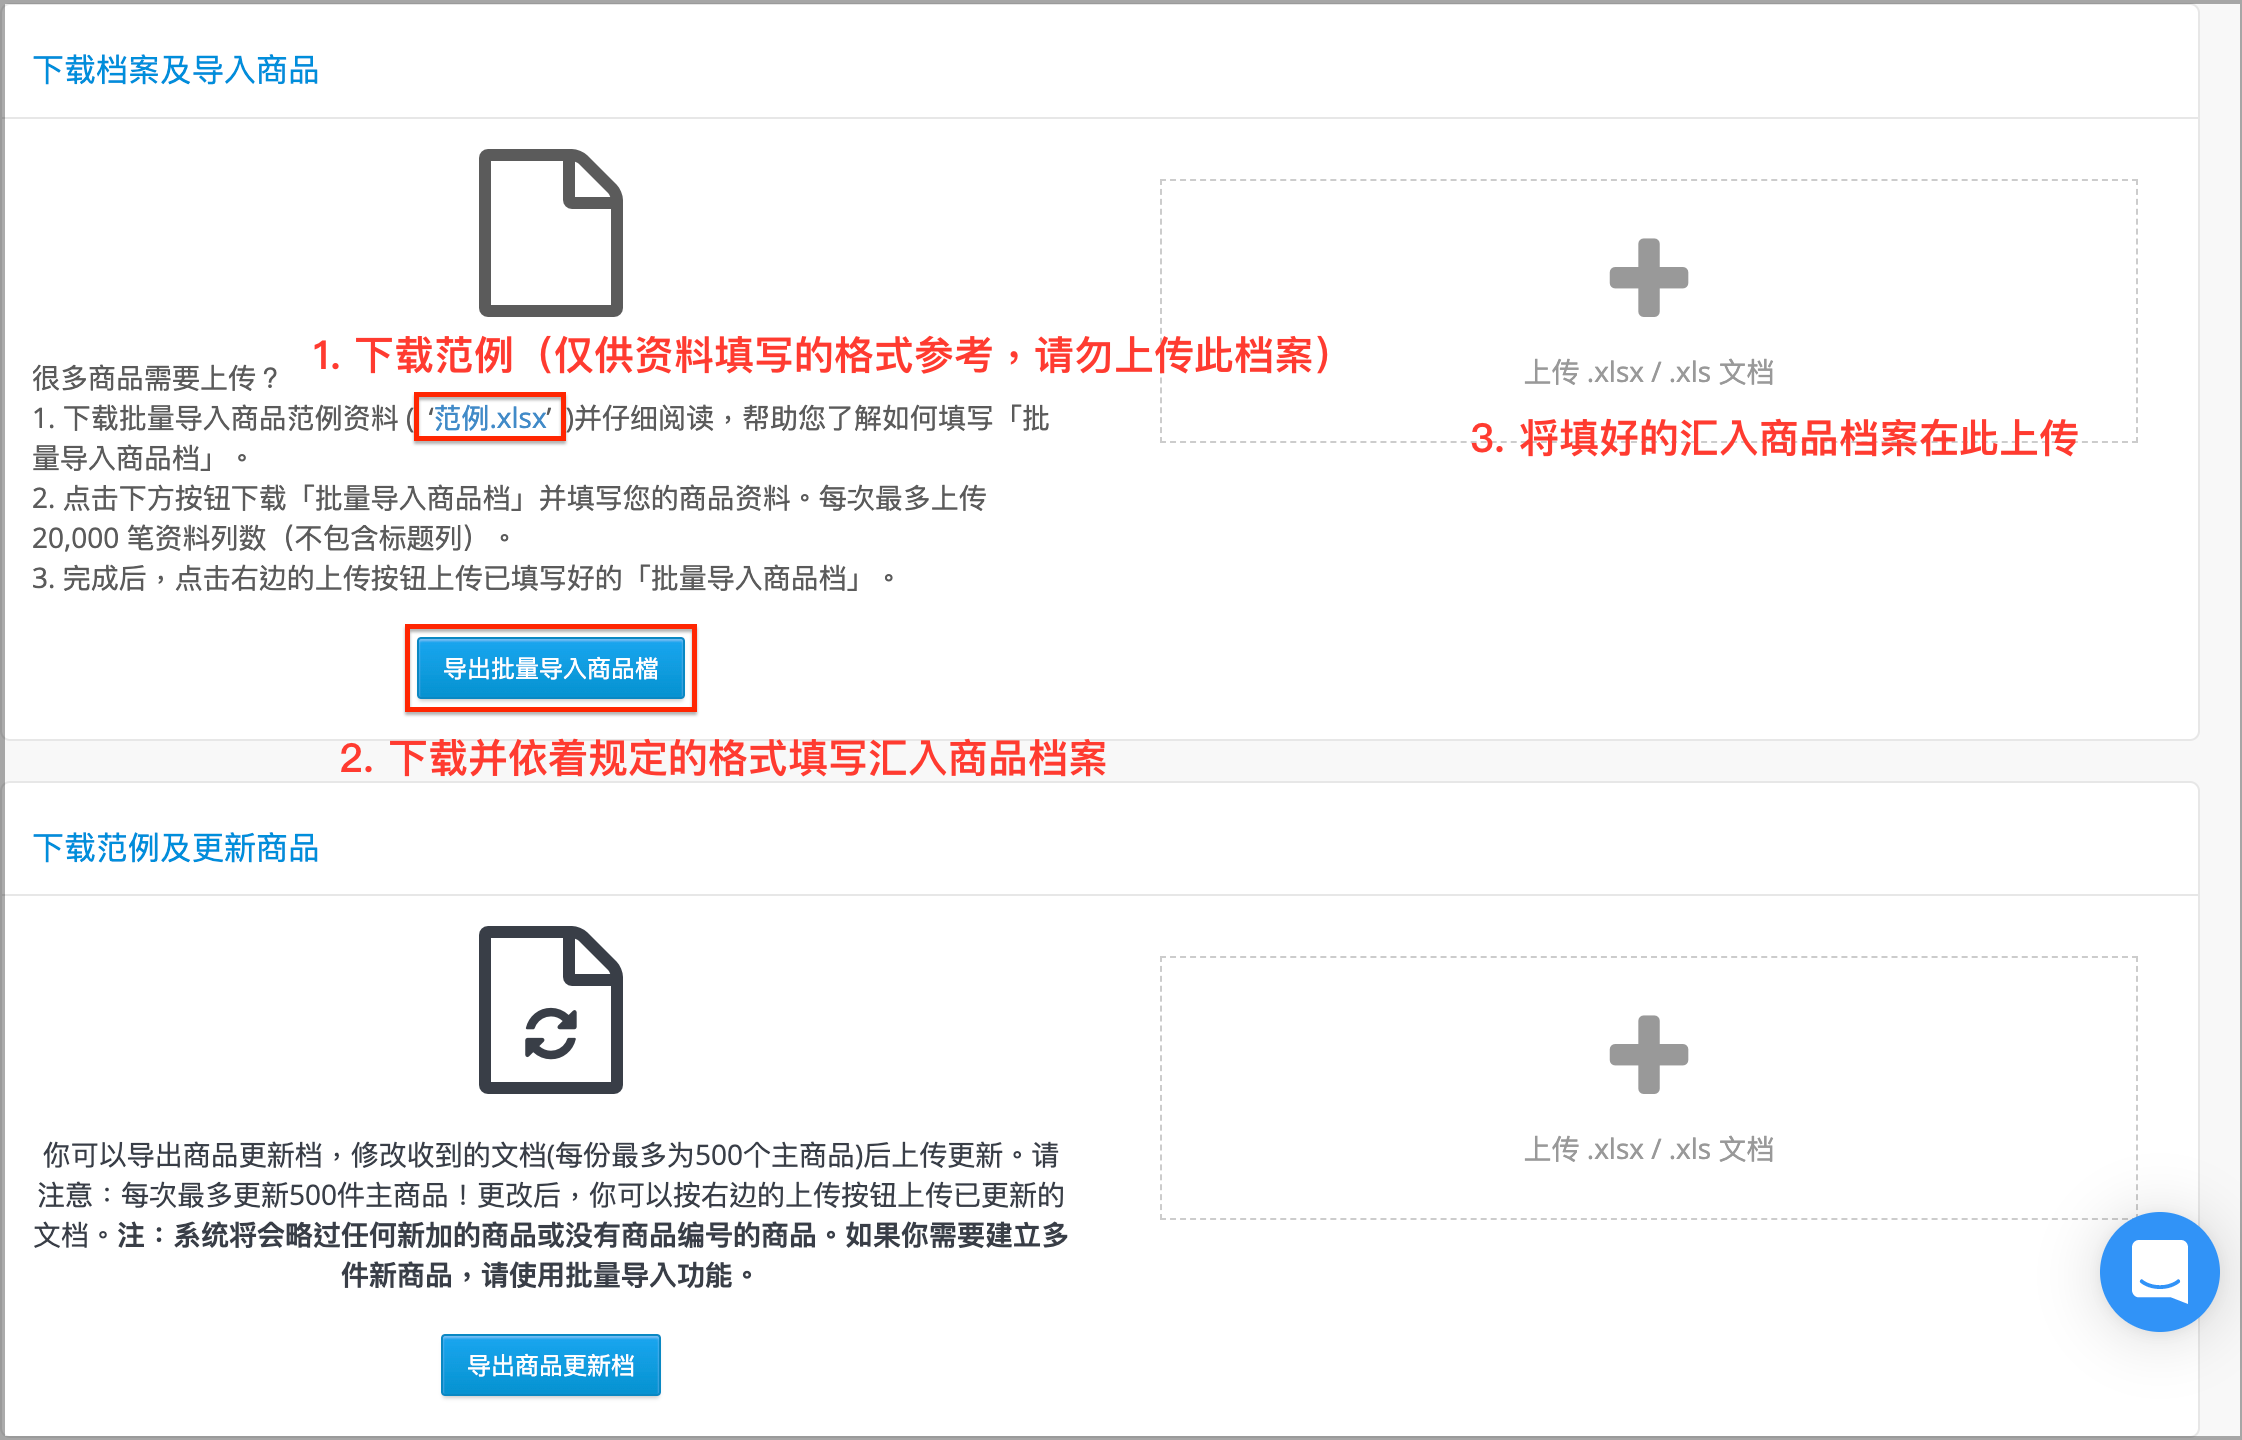The width and height of the screenshot is (2242, 1440).
Task: Click instruction line '2. 点击下方按钮下载'
Action: [509, 498]
